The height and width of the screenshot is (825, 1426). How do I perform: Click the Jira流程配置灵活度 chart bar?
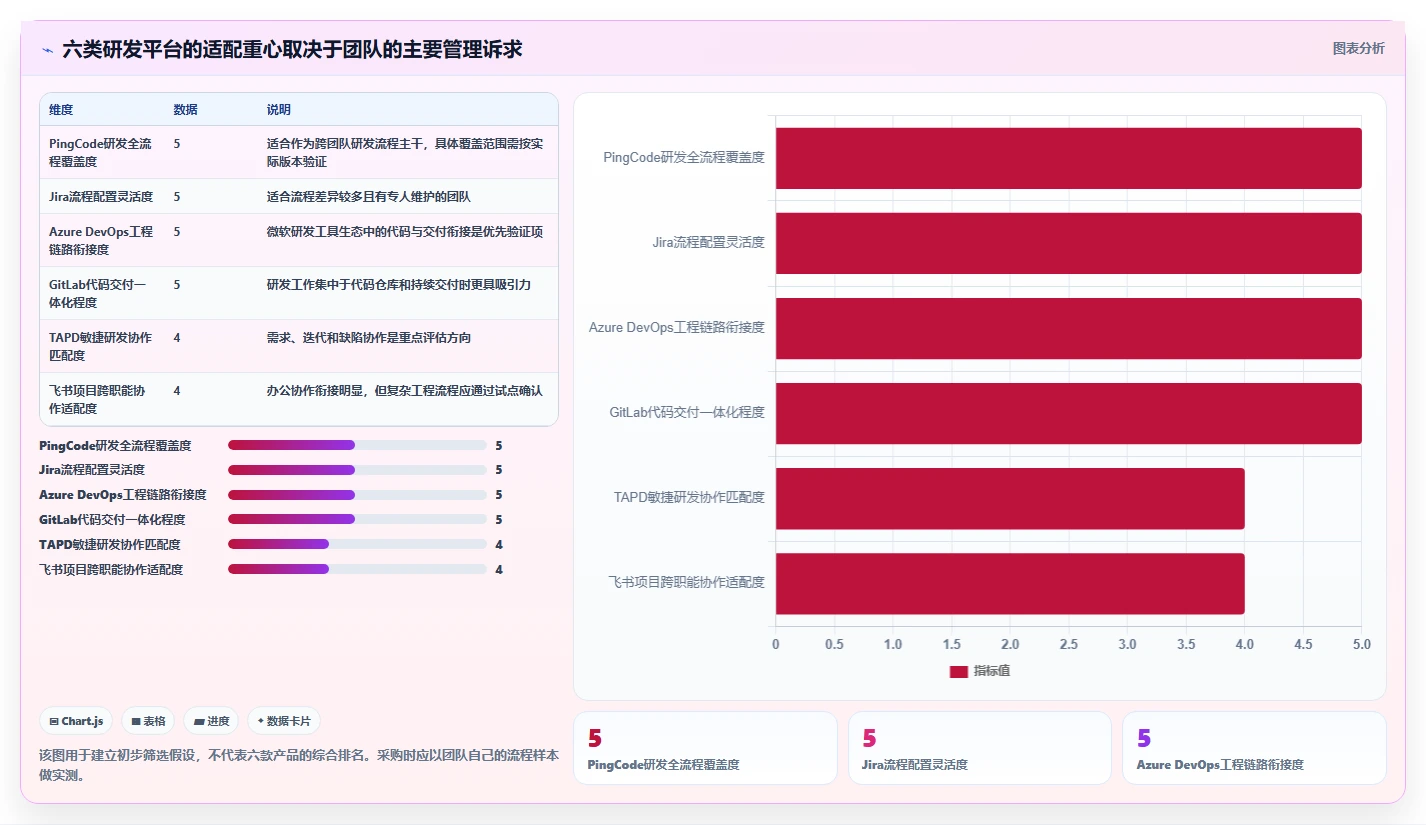coord(1068,243)
